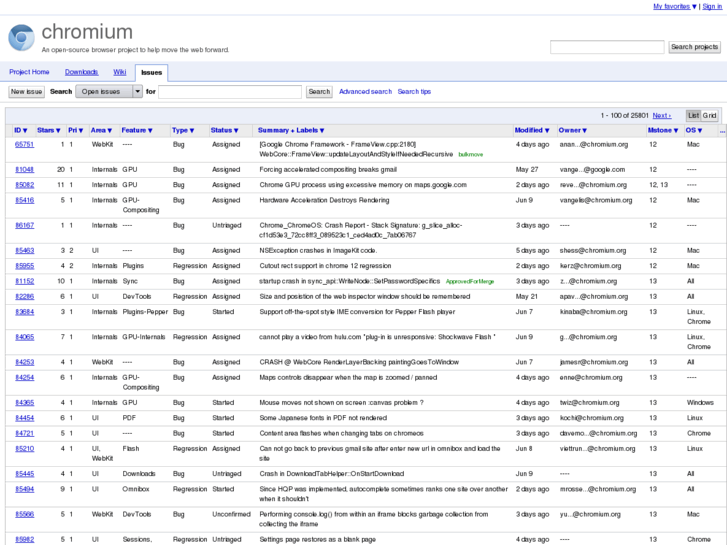Click the Sign in link
Screen dimensions: 727x545
712,6
